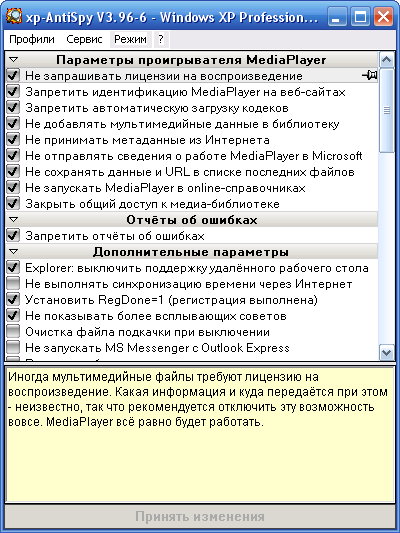The height and width of the screenshot is (533, 400).
Task: Toggle "Запретить отчёты об ошибках" checkbox
Action: pos(13,236)
